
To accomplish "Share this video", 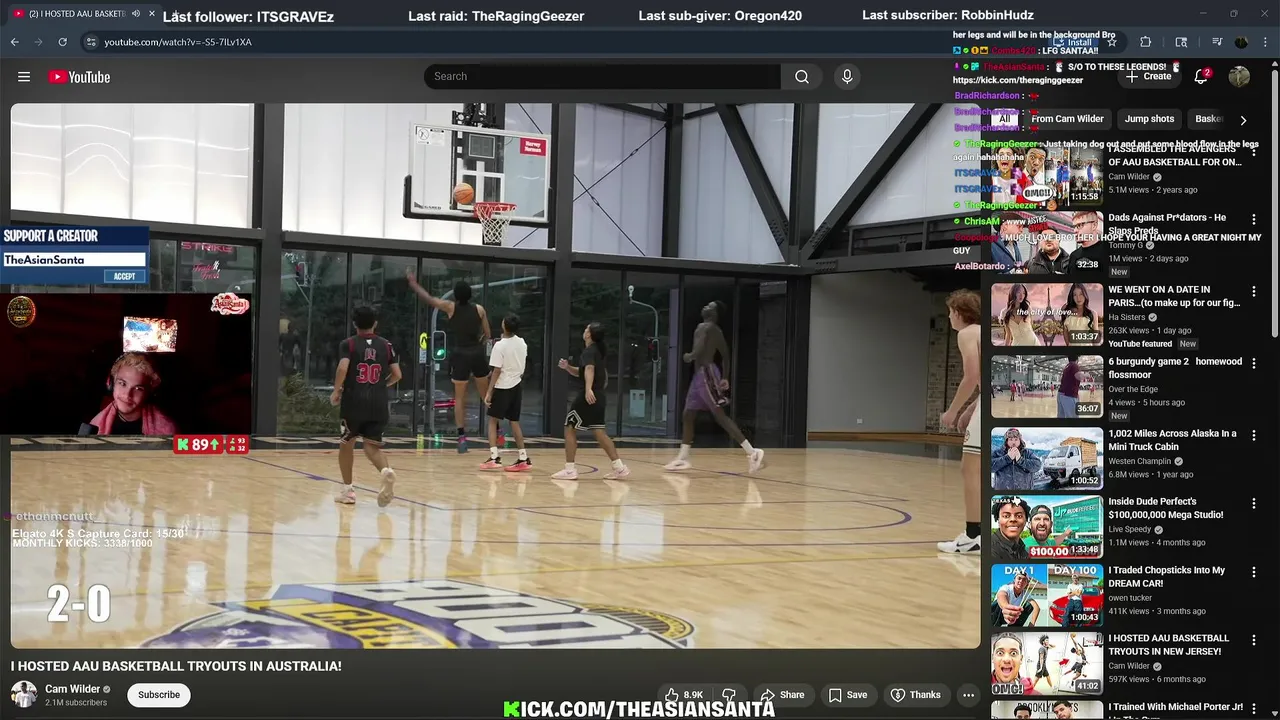I will 782,695.
